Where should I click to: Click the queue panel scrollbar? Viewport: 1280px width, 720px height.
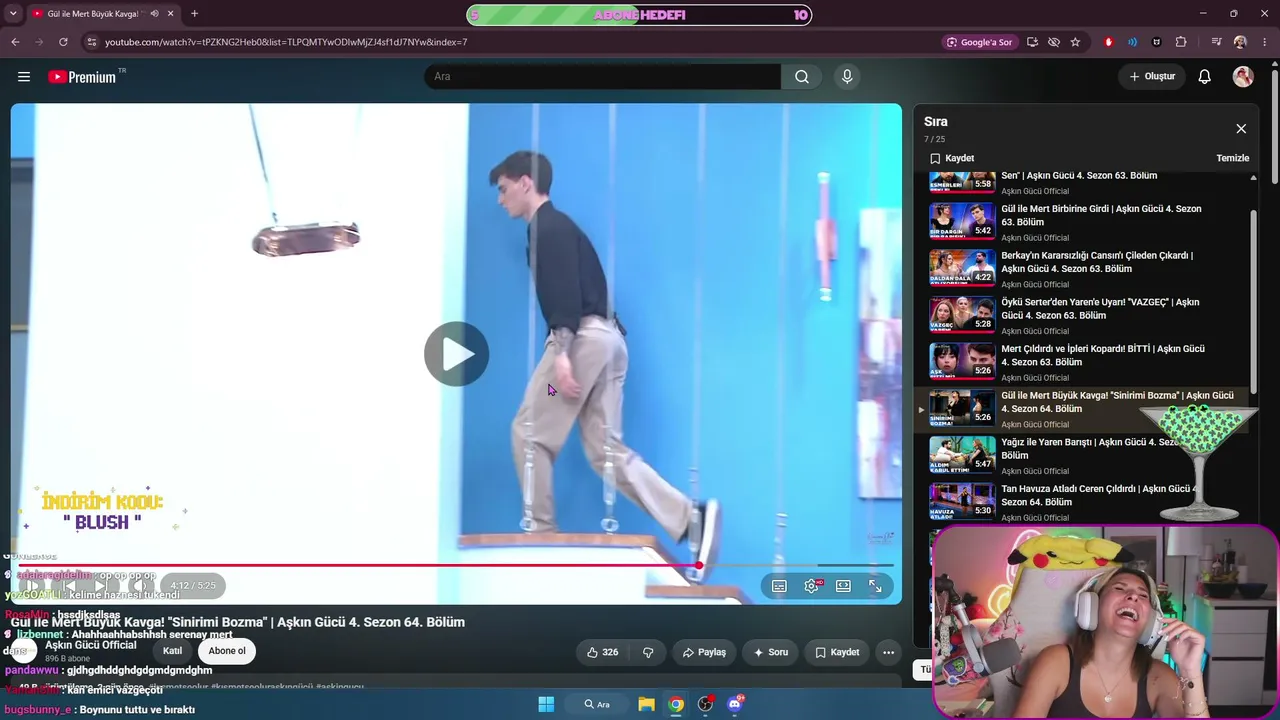[x=1254, y=300]
